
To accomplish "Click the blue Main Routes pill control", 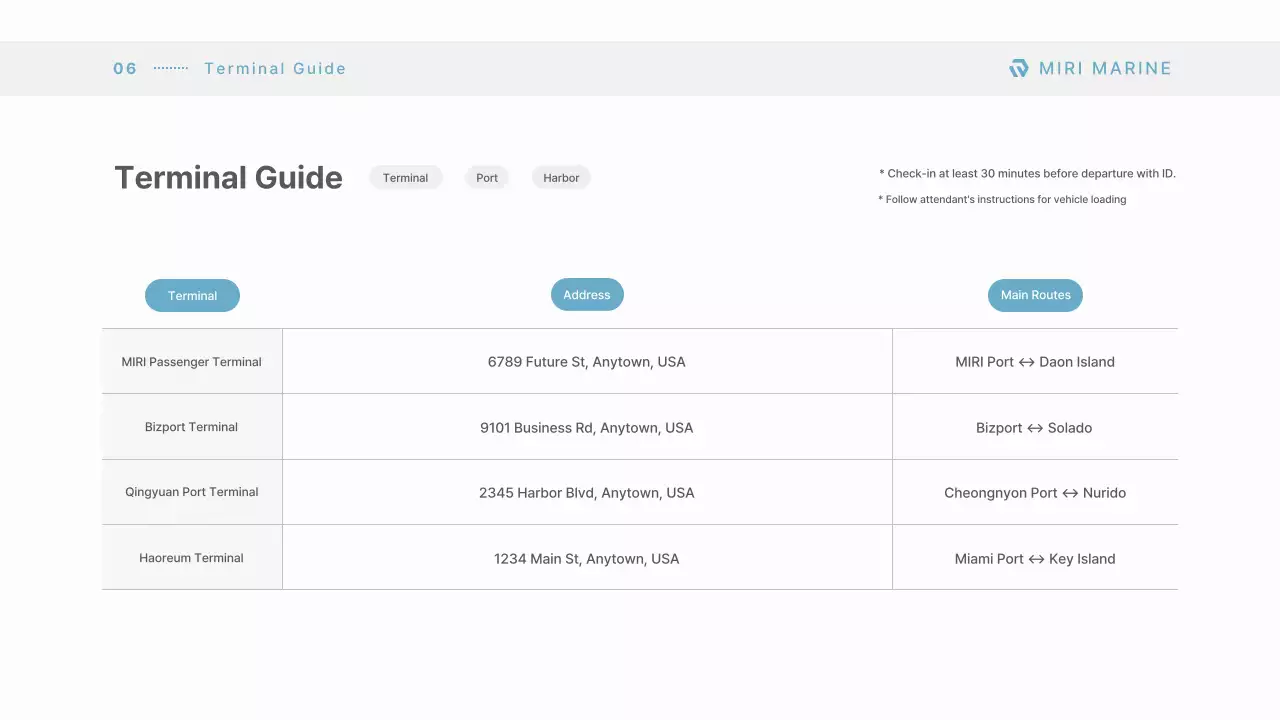I will 1035,295.
